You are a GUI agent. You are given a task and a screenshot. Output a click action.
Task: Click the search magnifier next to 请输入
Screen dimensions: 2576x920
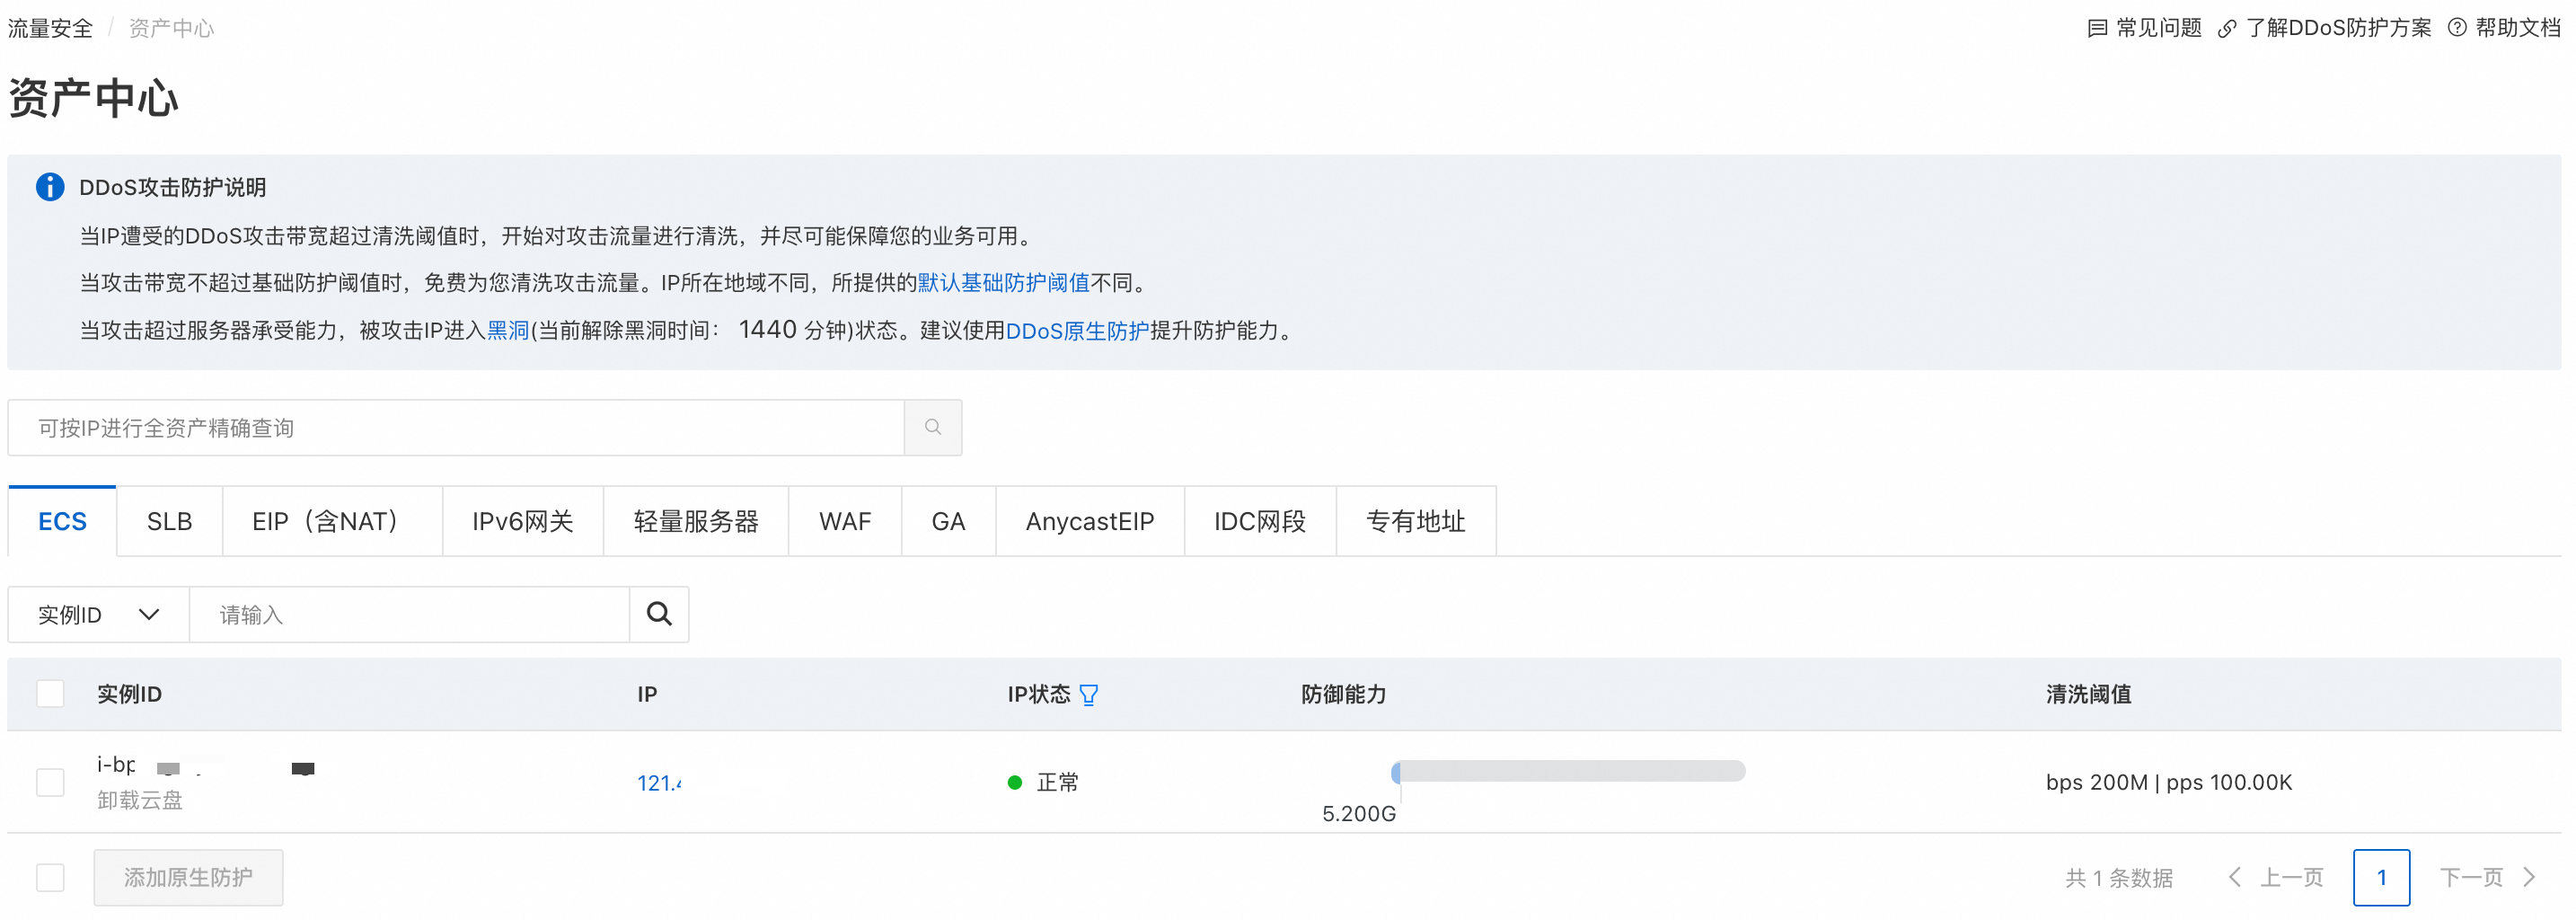coord(658,613)
